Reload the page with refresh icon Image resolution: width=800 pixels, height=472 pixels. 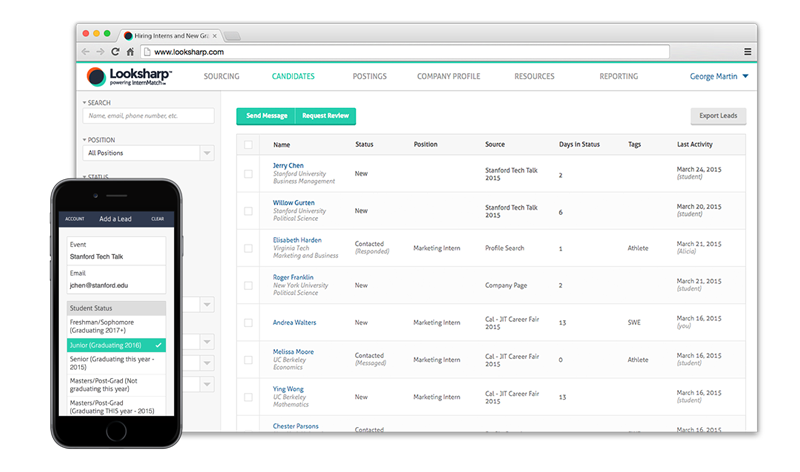click(x=115, y=52)
